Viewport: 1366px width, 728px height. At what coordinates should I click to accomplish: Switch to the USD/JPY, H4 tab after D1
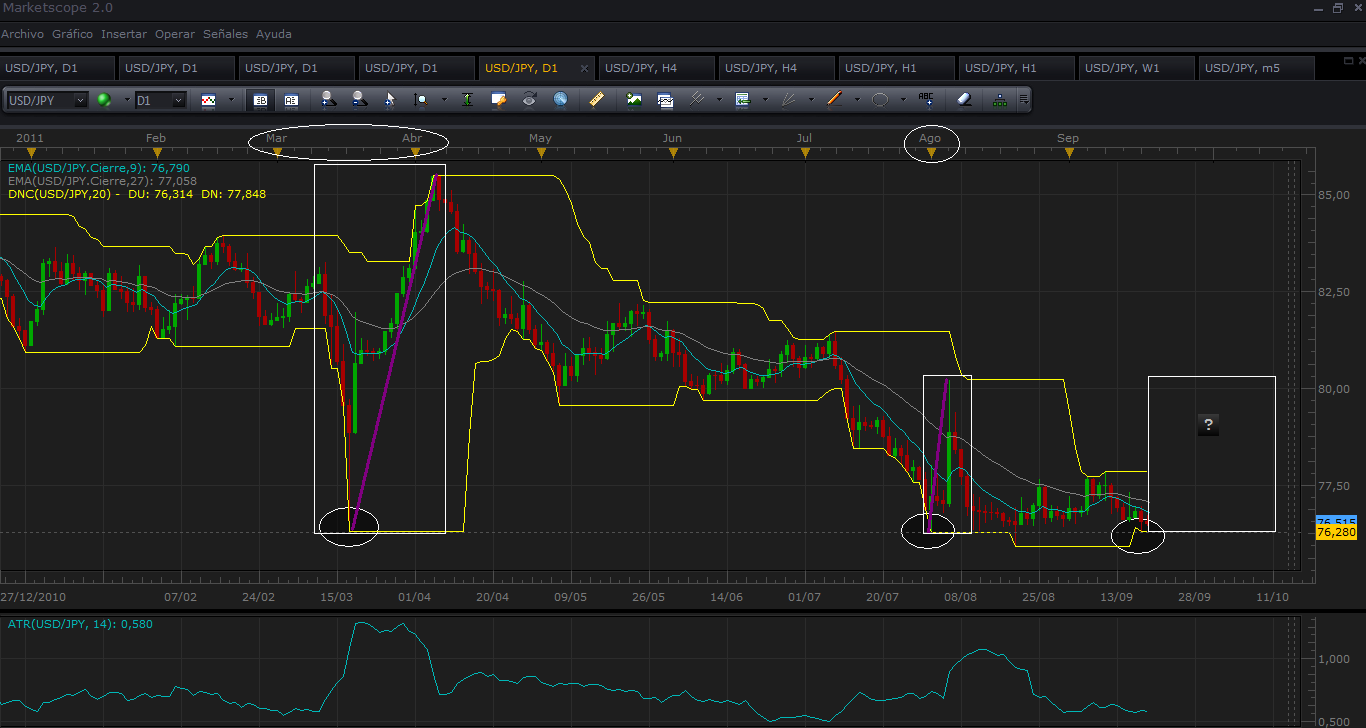[655, 68]
